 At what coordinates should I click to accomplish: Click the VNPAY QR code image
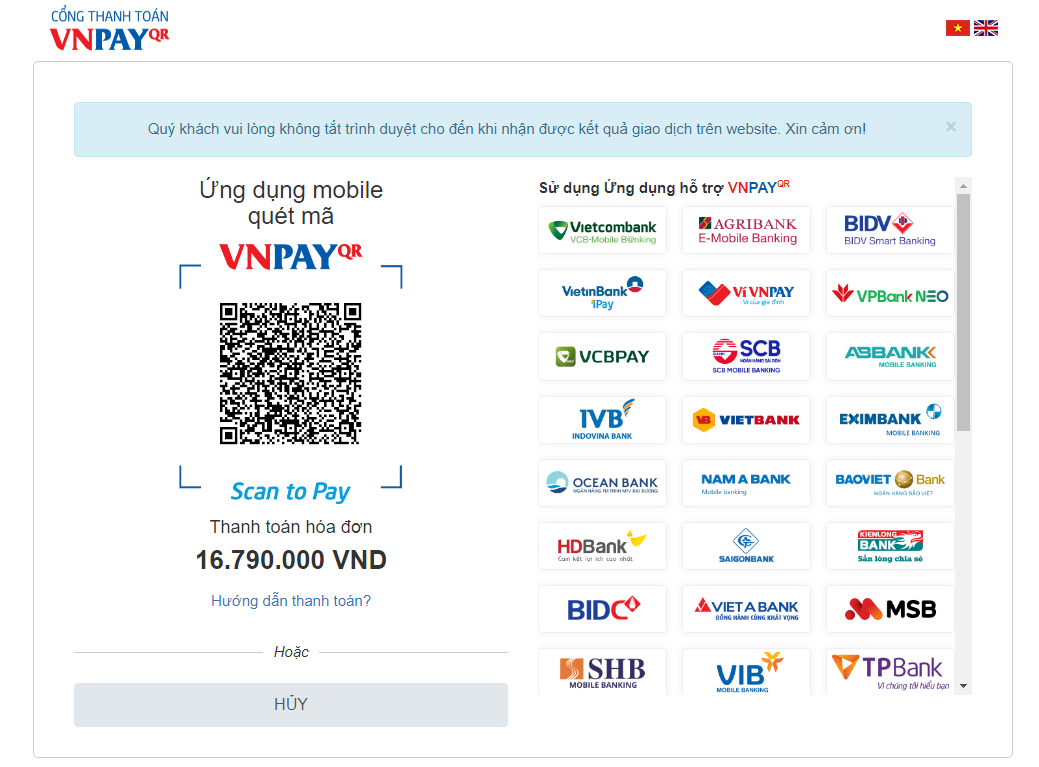point(290,373)
